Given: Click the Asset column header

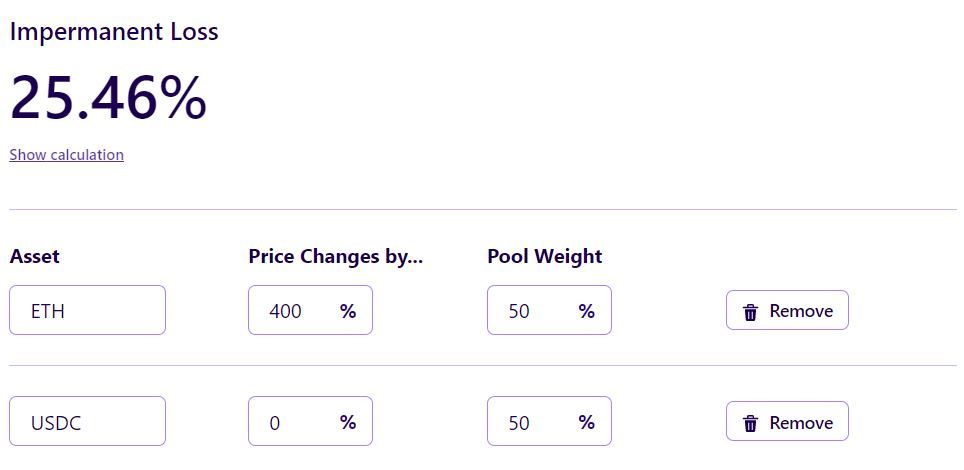Looking at the screenshot, I should [x=34, y=256].
